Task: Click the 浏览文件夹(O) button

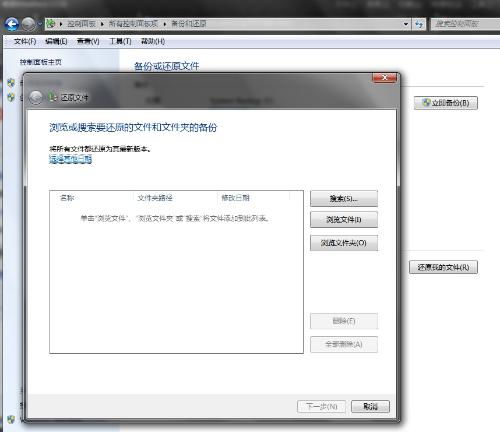Action: pos(344,243)
